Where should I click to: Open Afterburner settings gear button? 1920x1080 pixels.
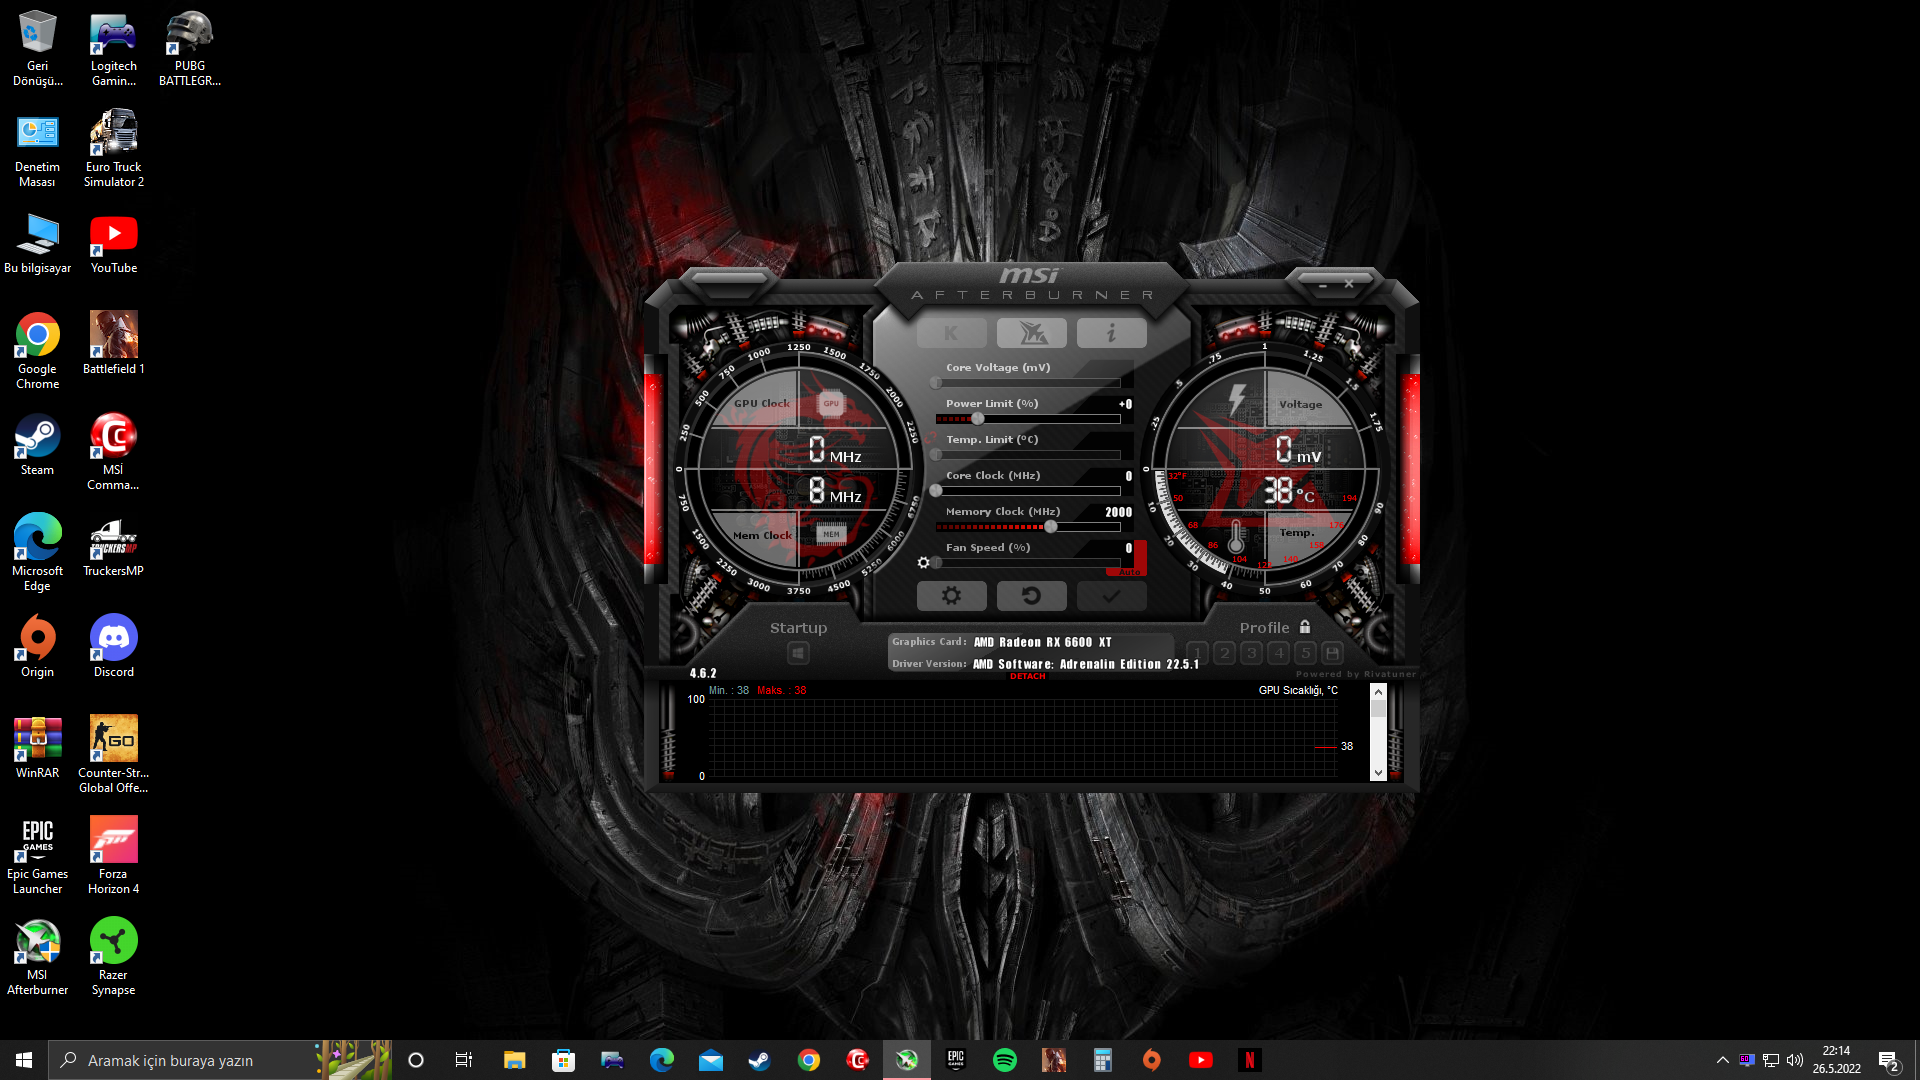point(951,596)
